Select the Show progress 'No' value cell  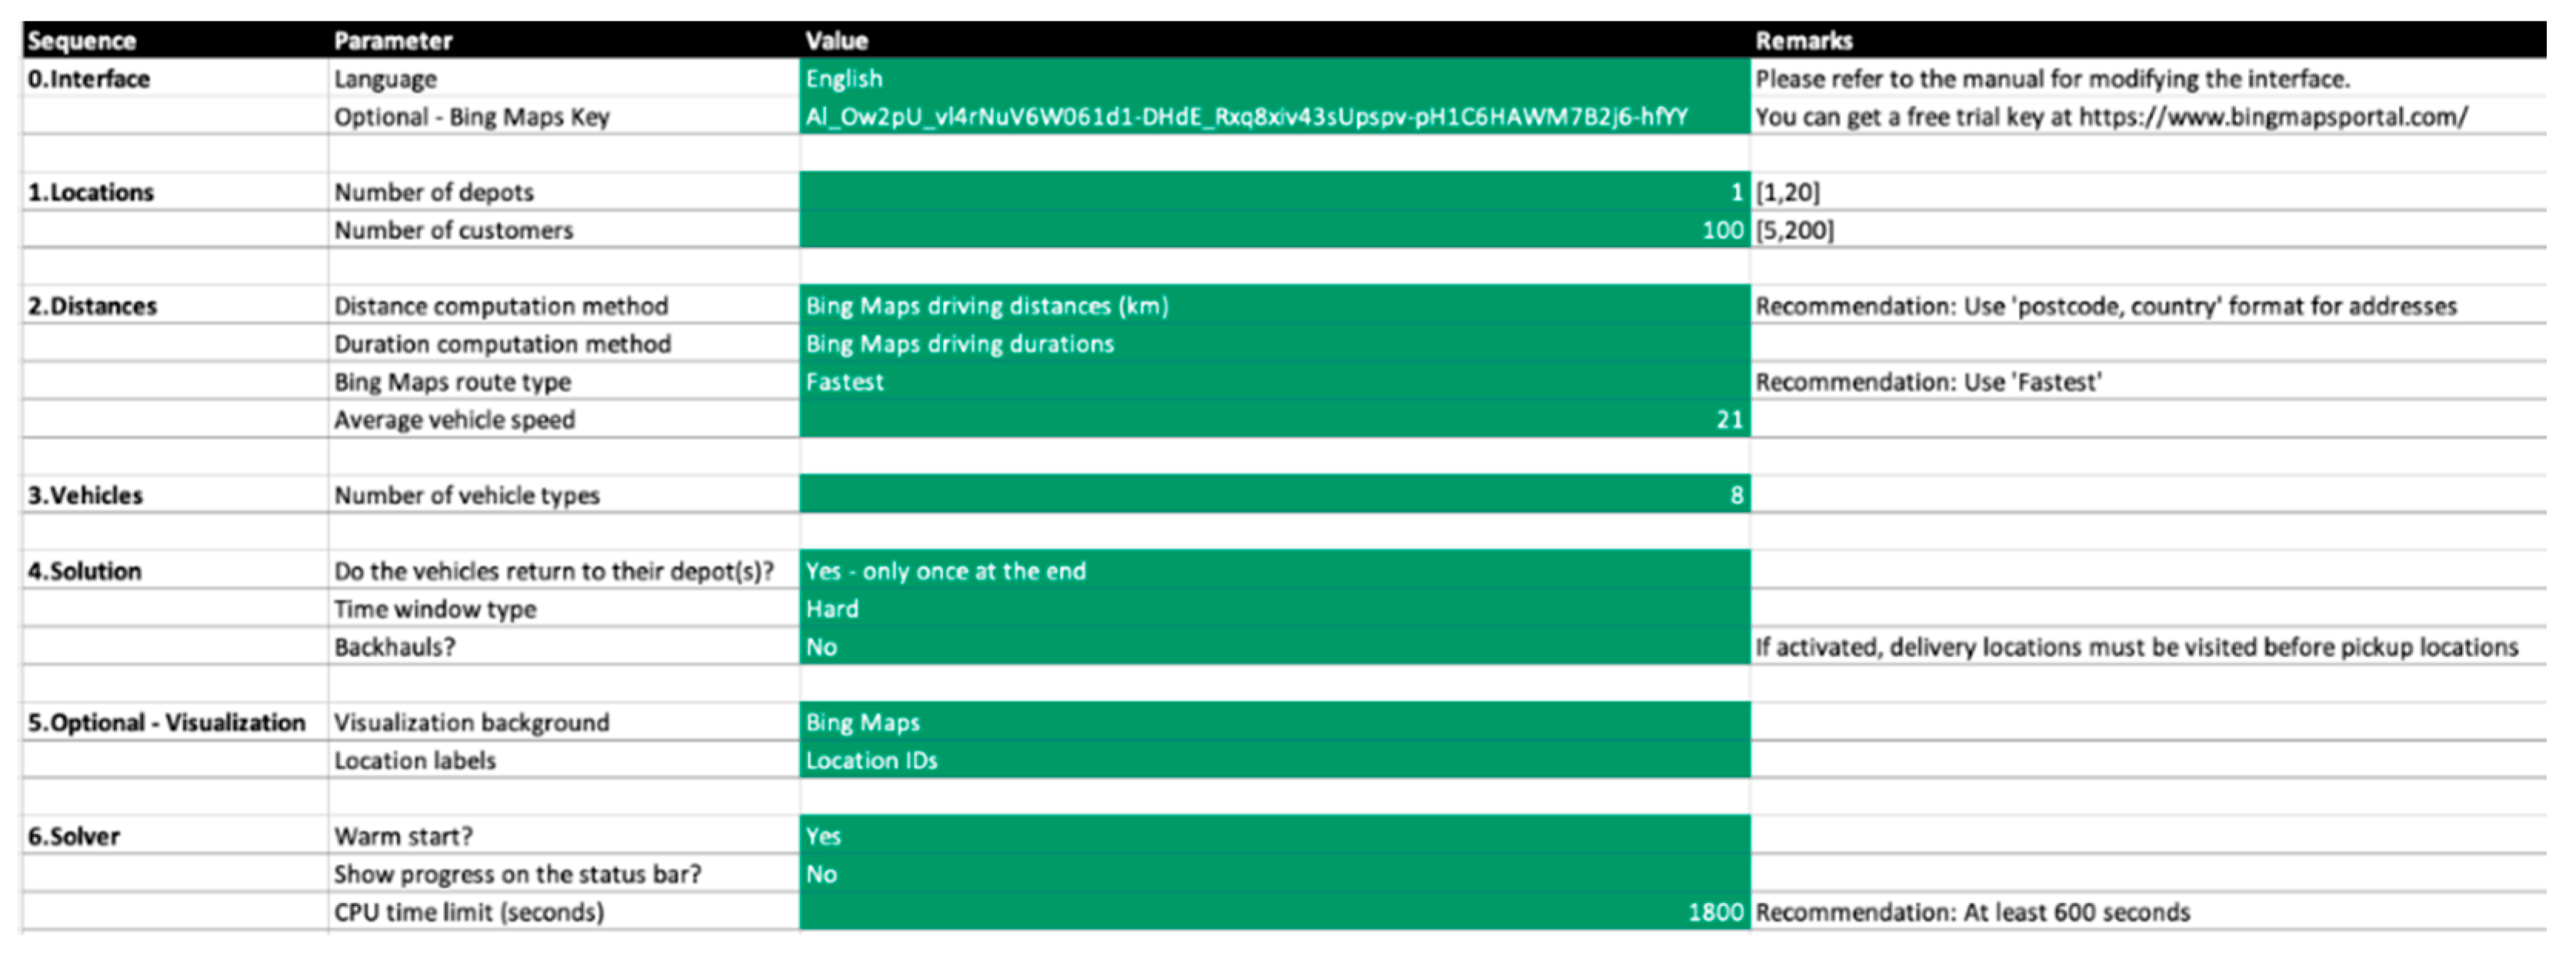tap(1274, 873)
